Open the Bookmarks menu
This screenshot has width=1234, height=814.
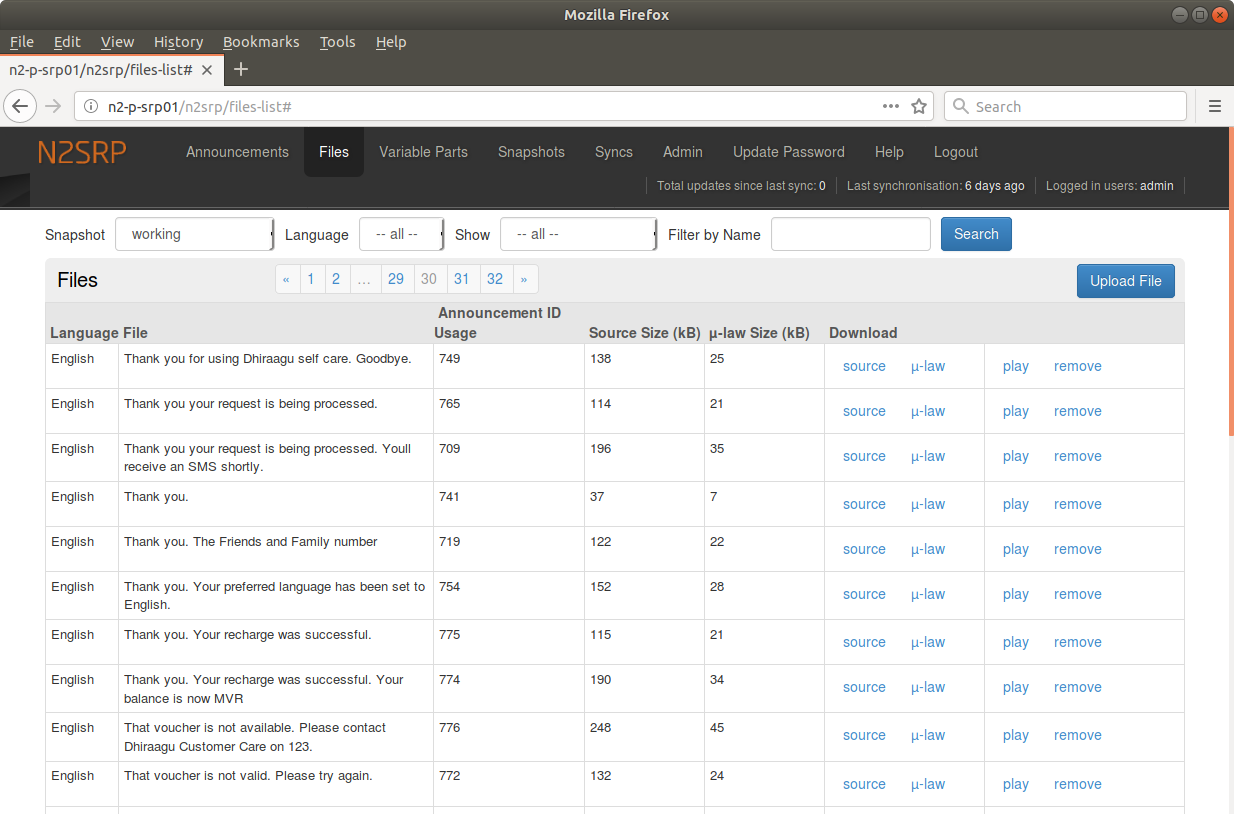tap(261, 42)
